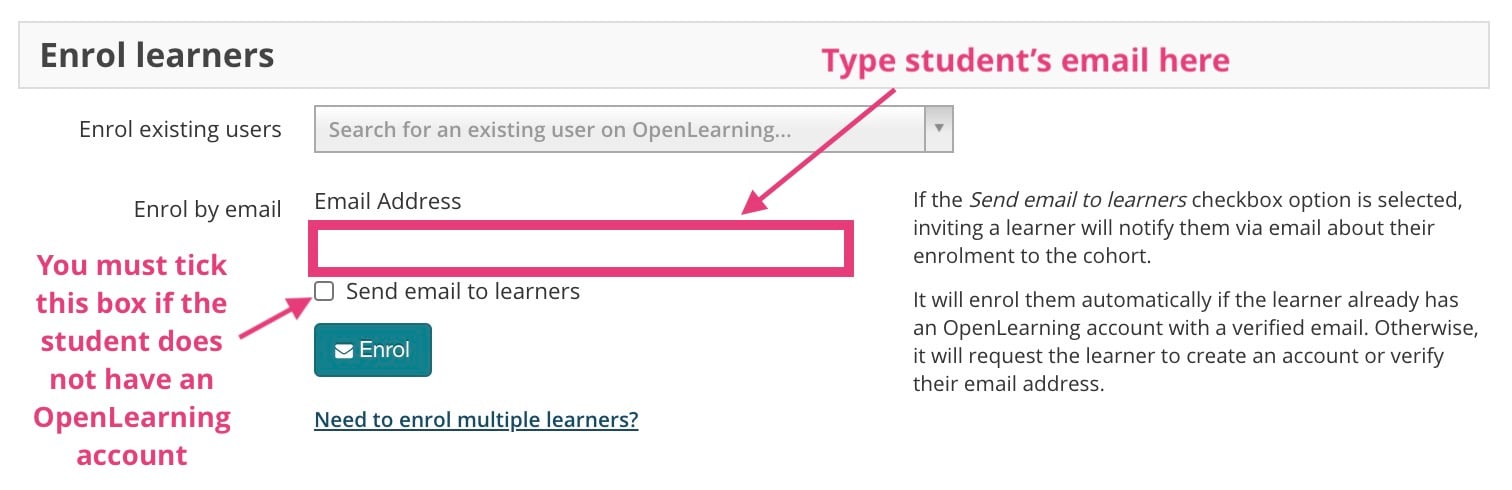The image size is (1512, 490).
Task: Click the 'It will enrol them automatically' paragraph
Action: (x=1186, y=342)
